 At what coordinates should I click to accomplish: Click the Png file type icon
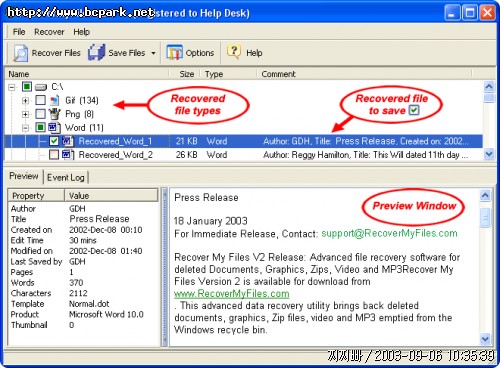click(55, 114)
